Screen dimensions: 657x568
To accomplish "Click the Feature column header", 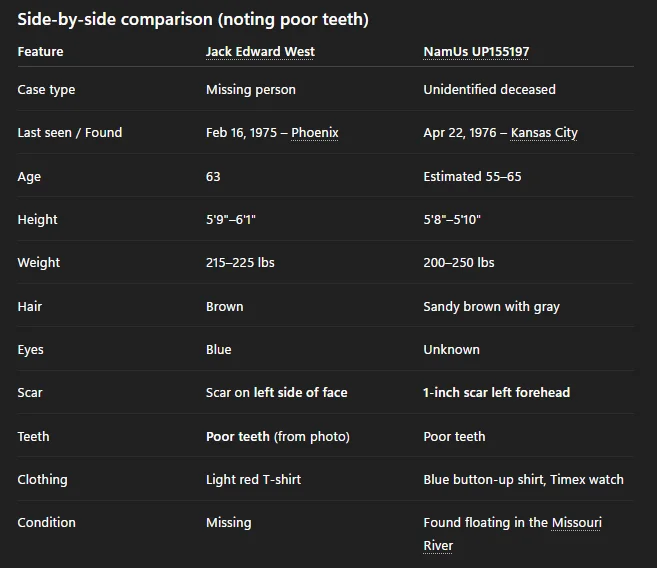I will tap(40, 52).
